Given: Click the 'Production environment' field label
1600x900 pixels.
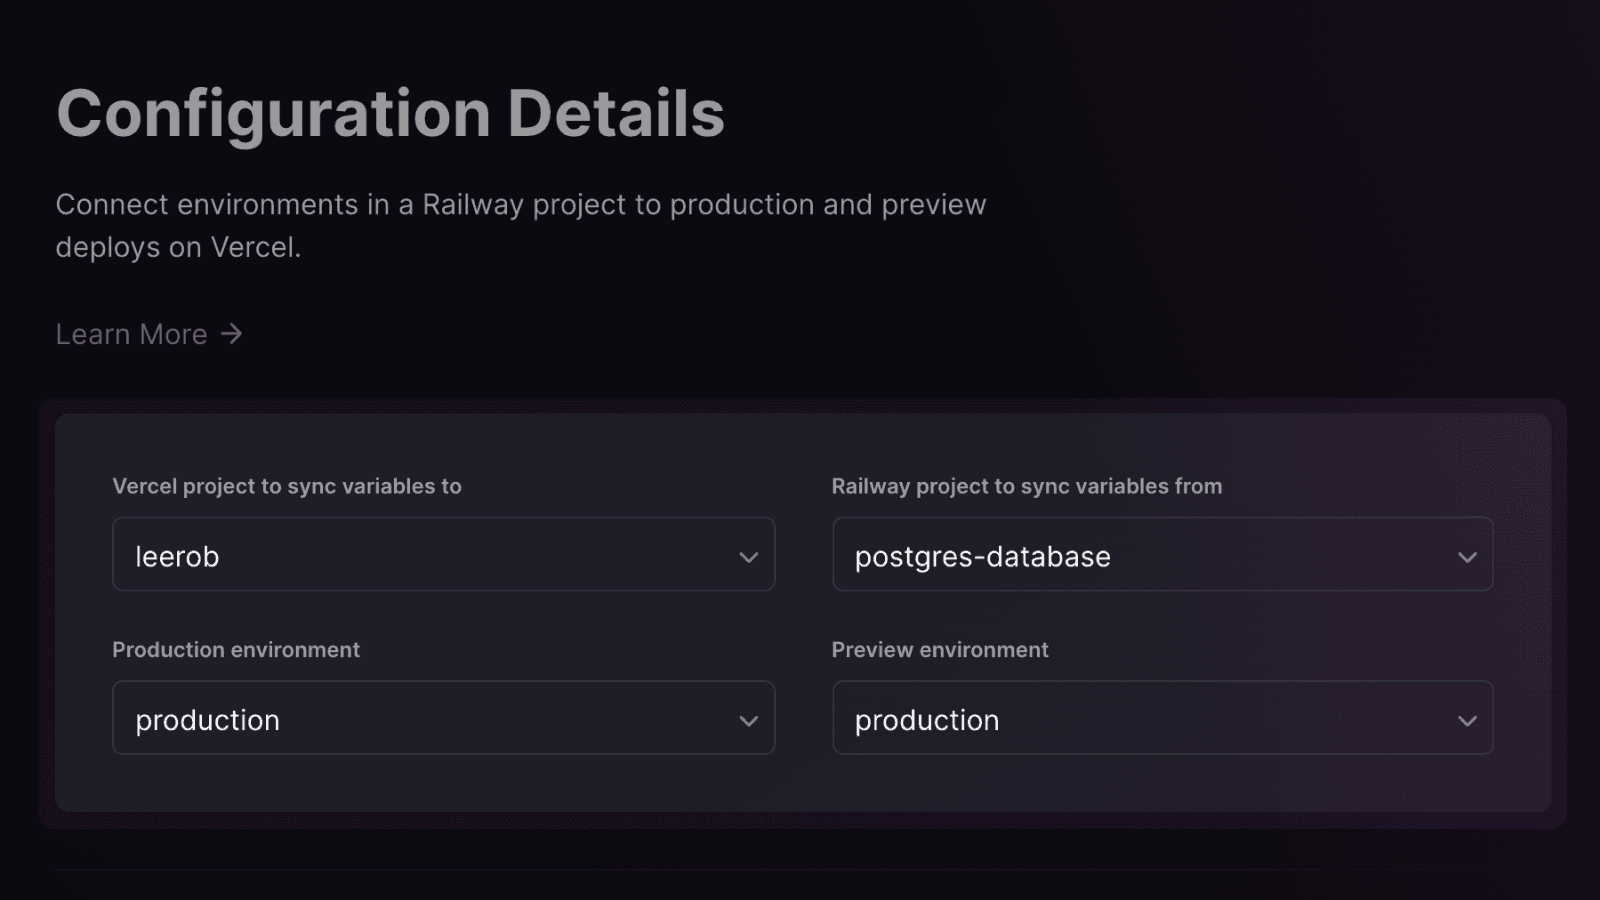Looking at the screenshot, I should pyautogui.click(x=236, y=650).
